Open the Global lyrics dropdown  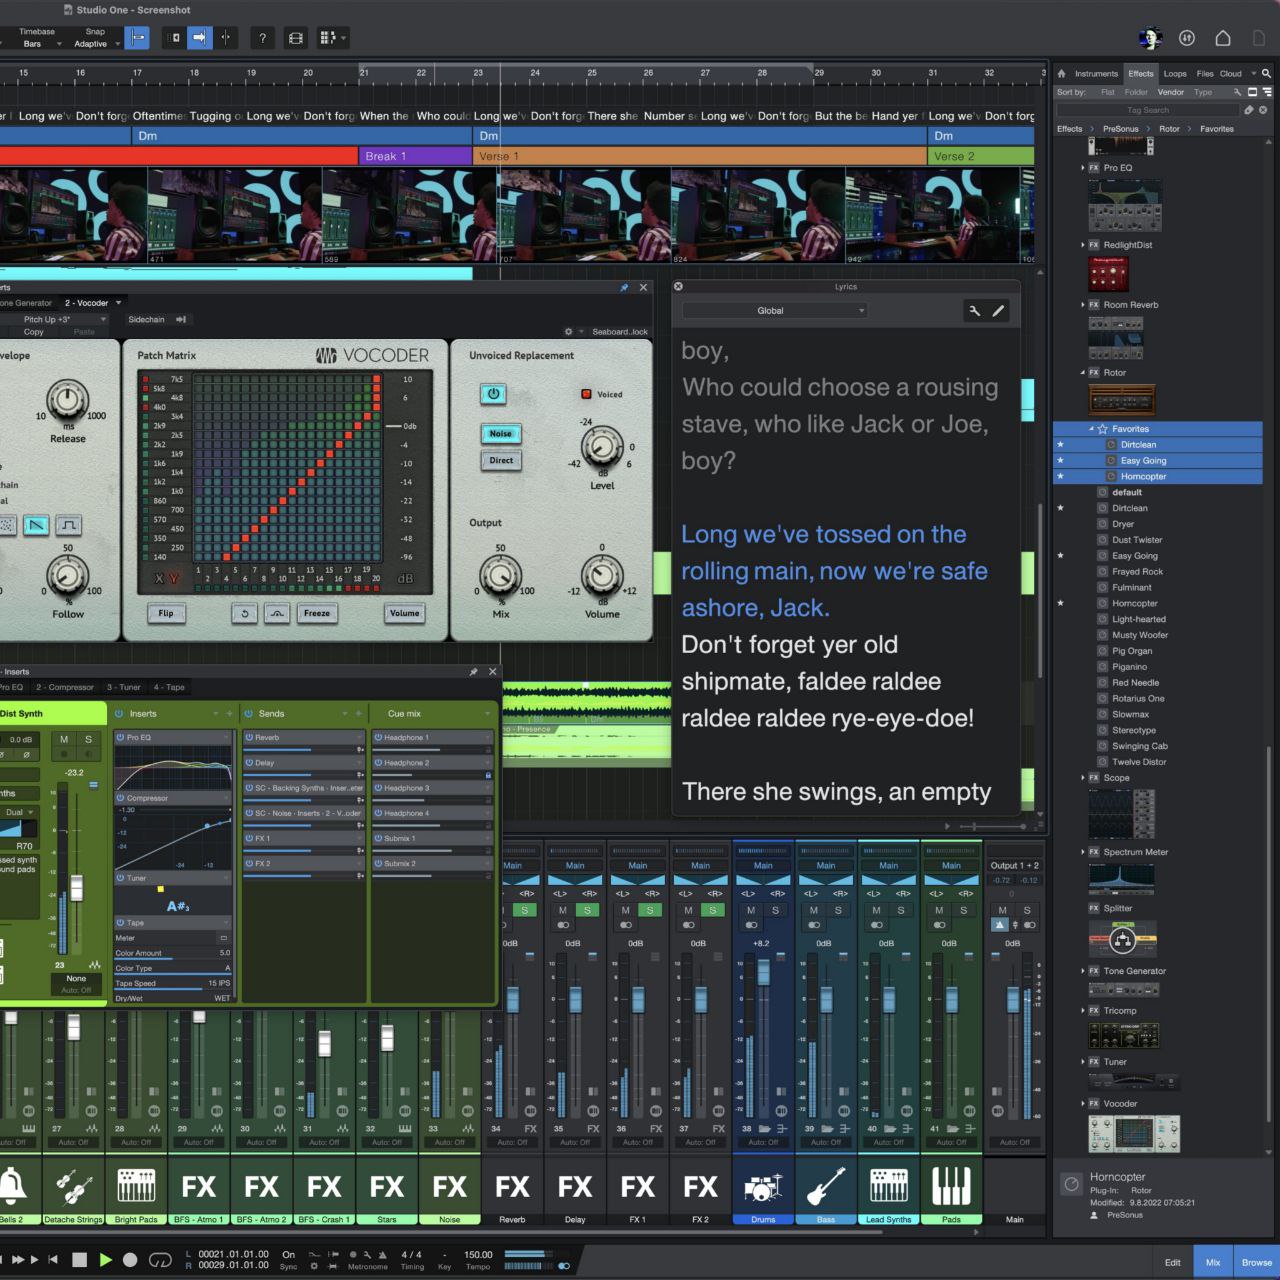pos(774,311)
